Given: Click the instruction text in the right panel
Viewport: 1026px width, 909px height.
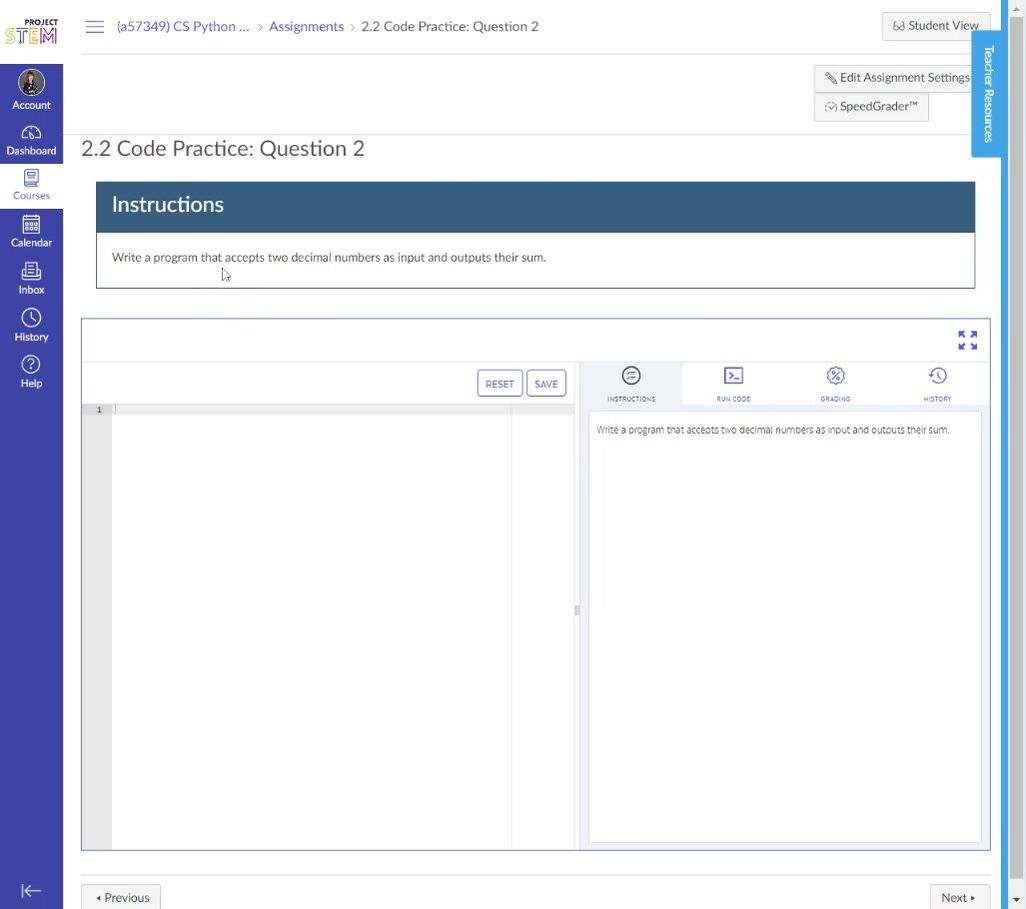Looking at the screenshot, I should pyautogui.click(x=772, y=430).
